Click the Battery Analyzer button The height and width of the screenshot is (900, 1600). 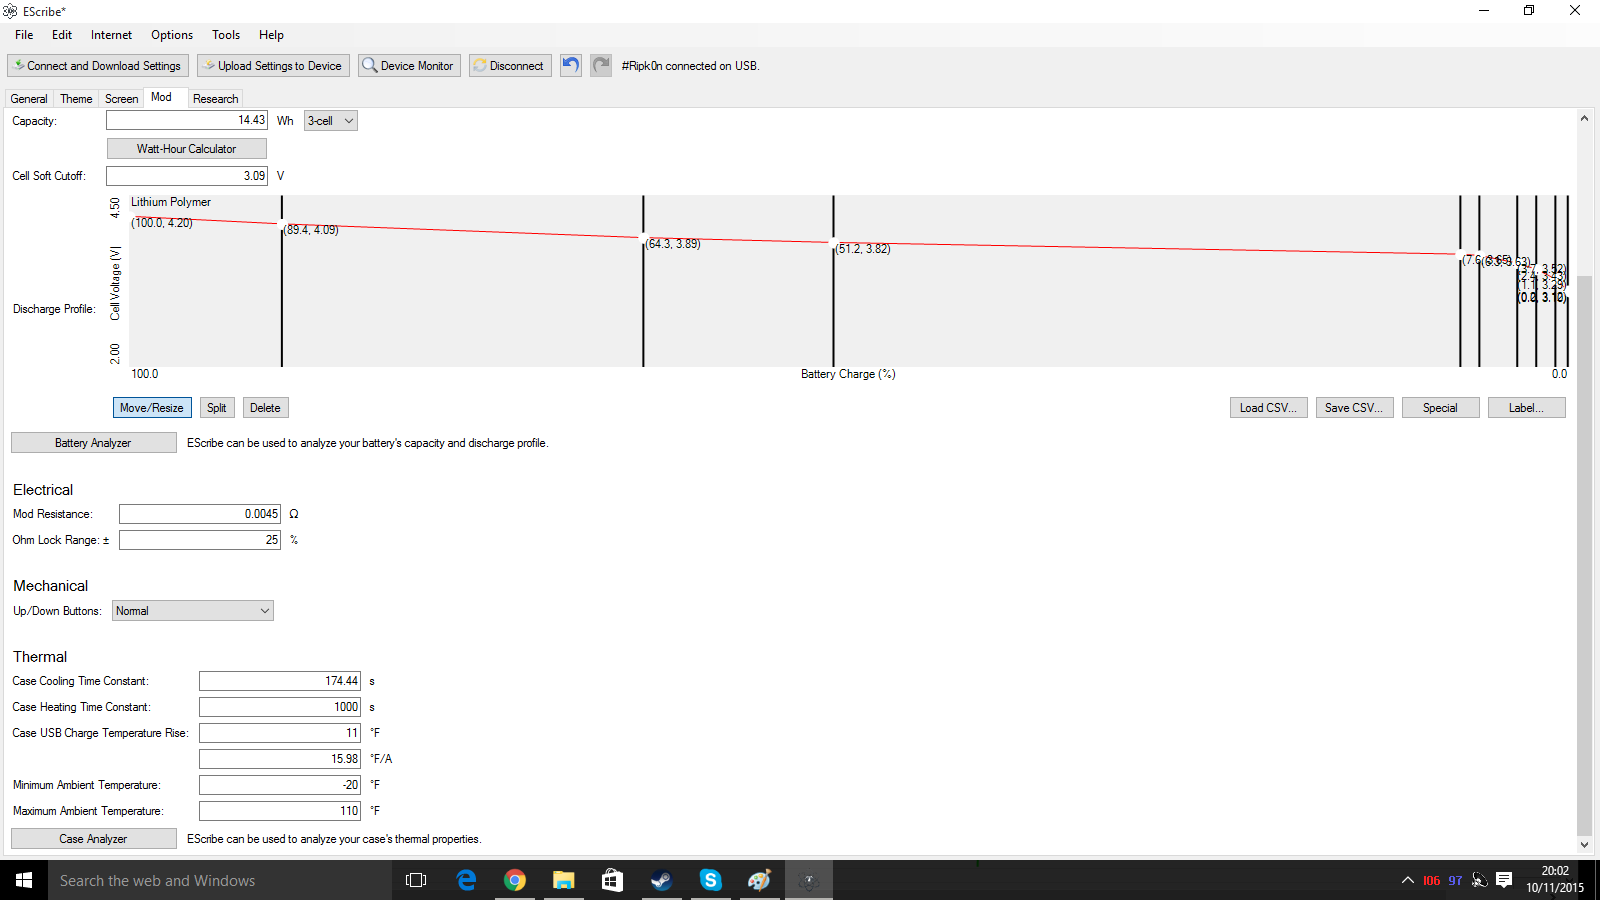click(x=93, y=443)
